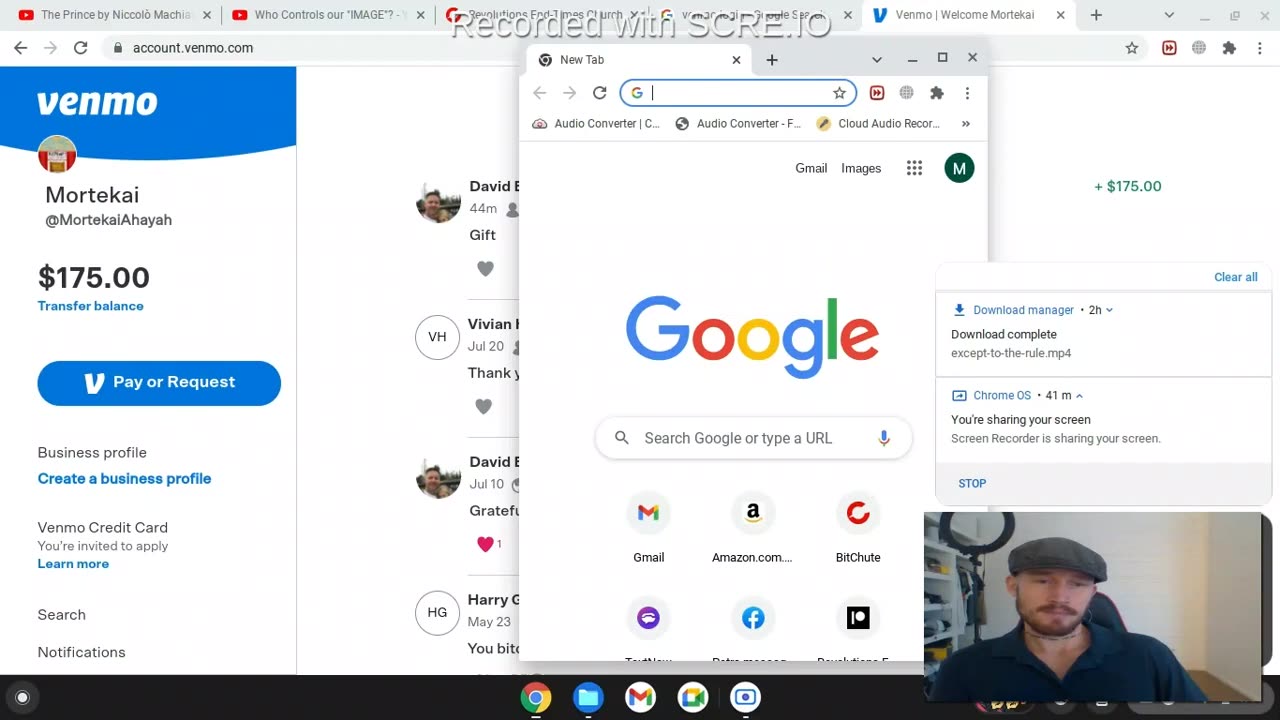1280x720 pixels.
Task: Reload the Venmo page
Action: (81, 48)
